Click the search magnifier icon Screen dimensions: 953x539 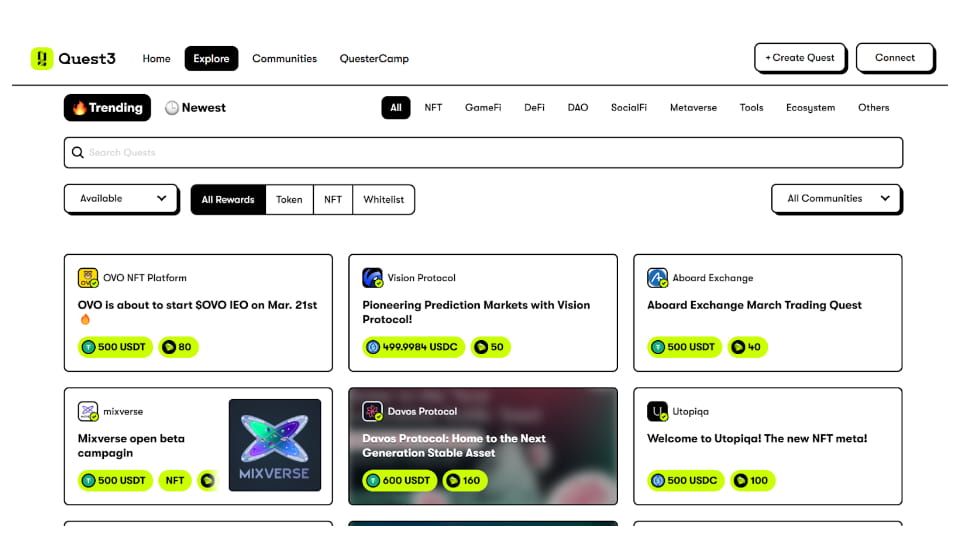point(78,153)
